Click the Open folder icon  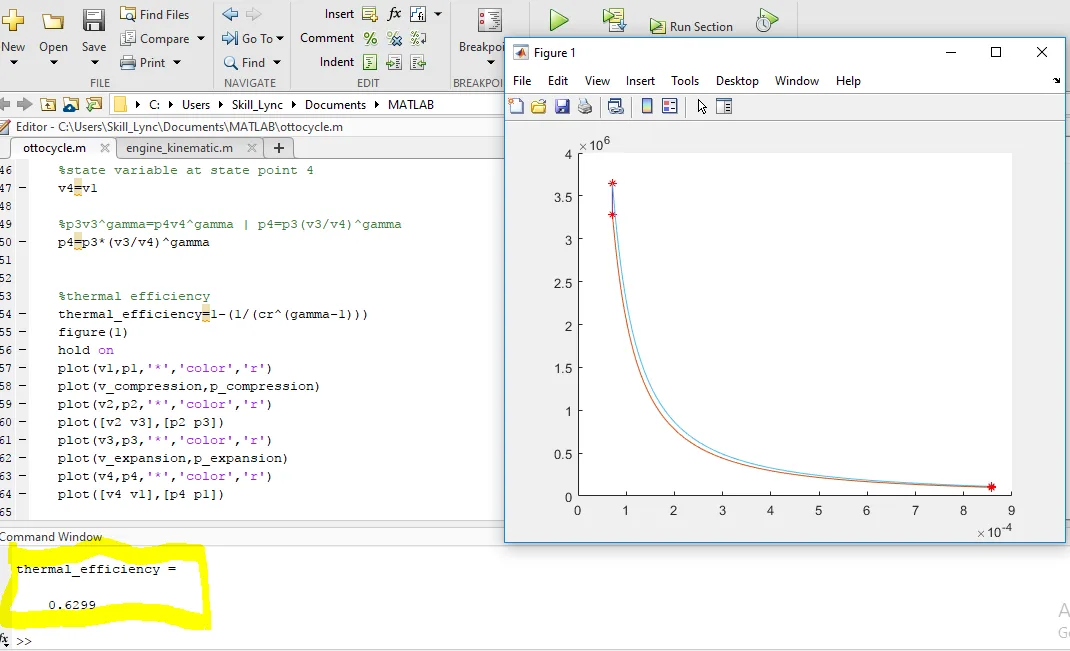point(53,21)
